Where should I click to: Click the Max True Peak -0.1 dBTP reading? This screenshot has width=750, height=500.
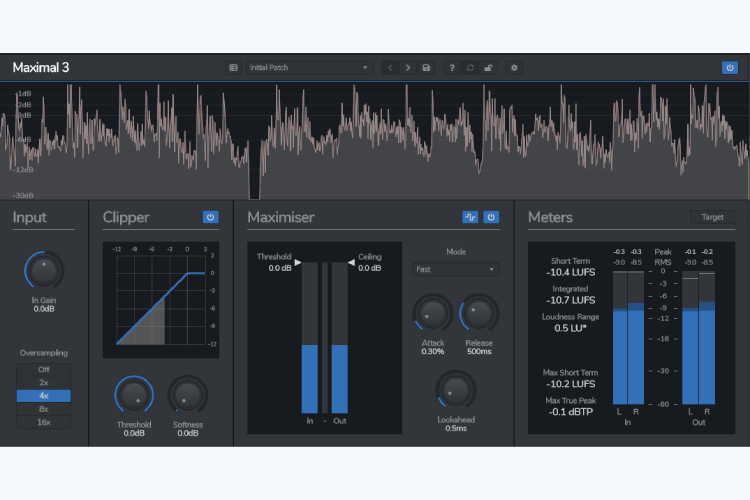coord(571,412)
